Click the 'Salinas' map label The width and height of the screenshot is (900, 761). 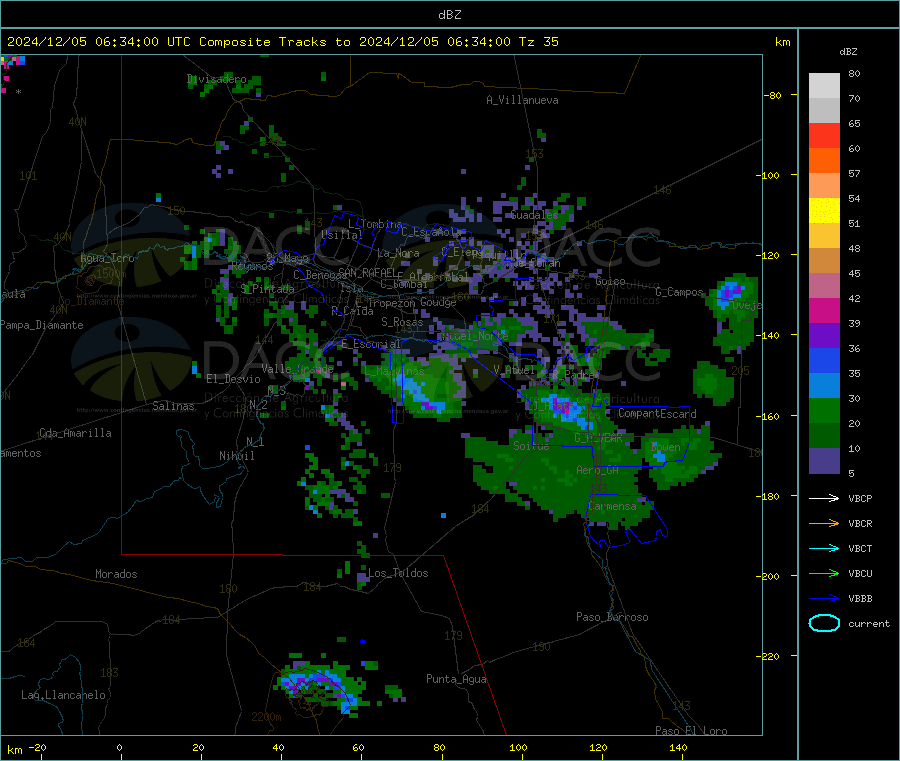[x=173, y=406]
